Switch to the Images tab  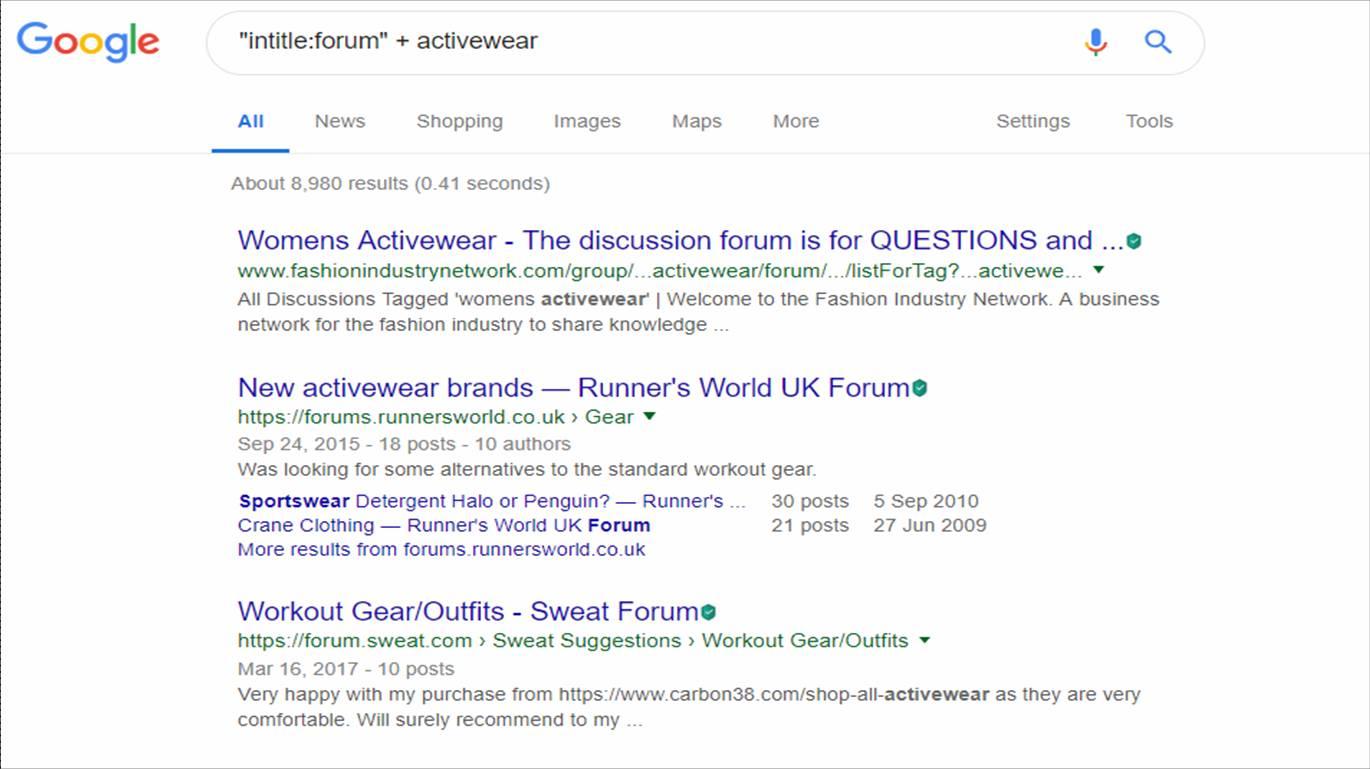pos(587,121)
